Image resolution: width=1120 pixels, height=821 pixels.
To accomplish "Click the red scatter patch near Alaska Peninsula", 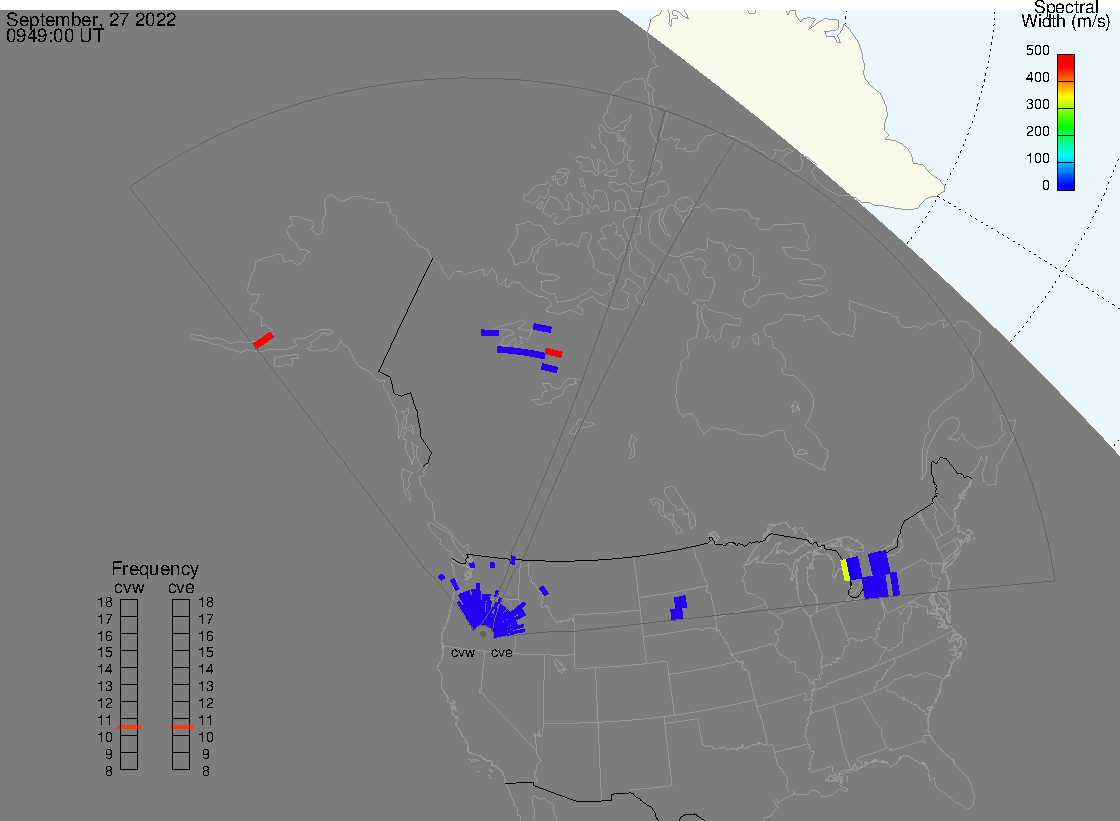I will (x=264, y=340).
